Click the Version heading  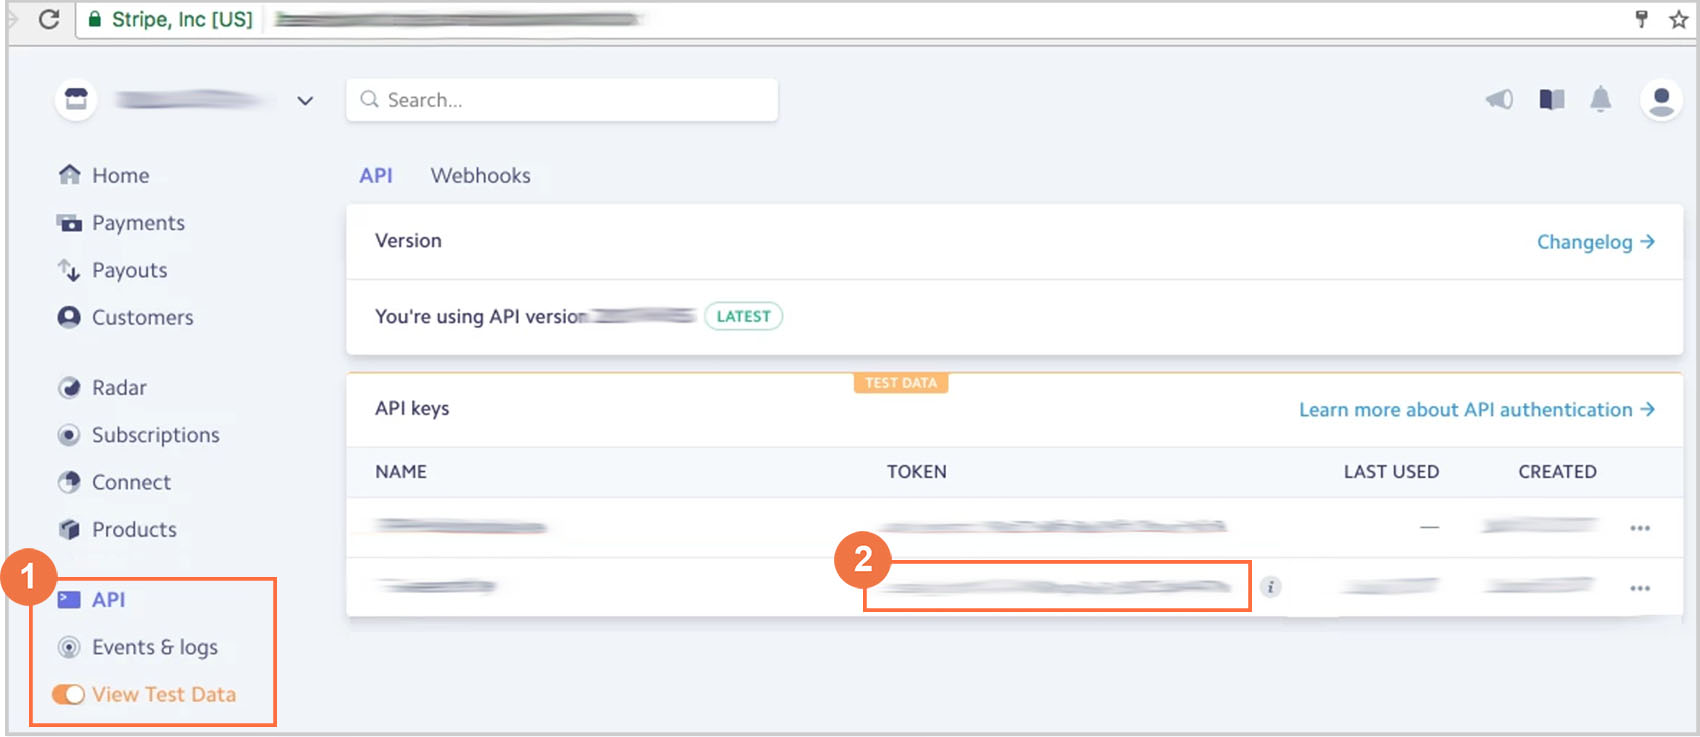(408, 241)
